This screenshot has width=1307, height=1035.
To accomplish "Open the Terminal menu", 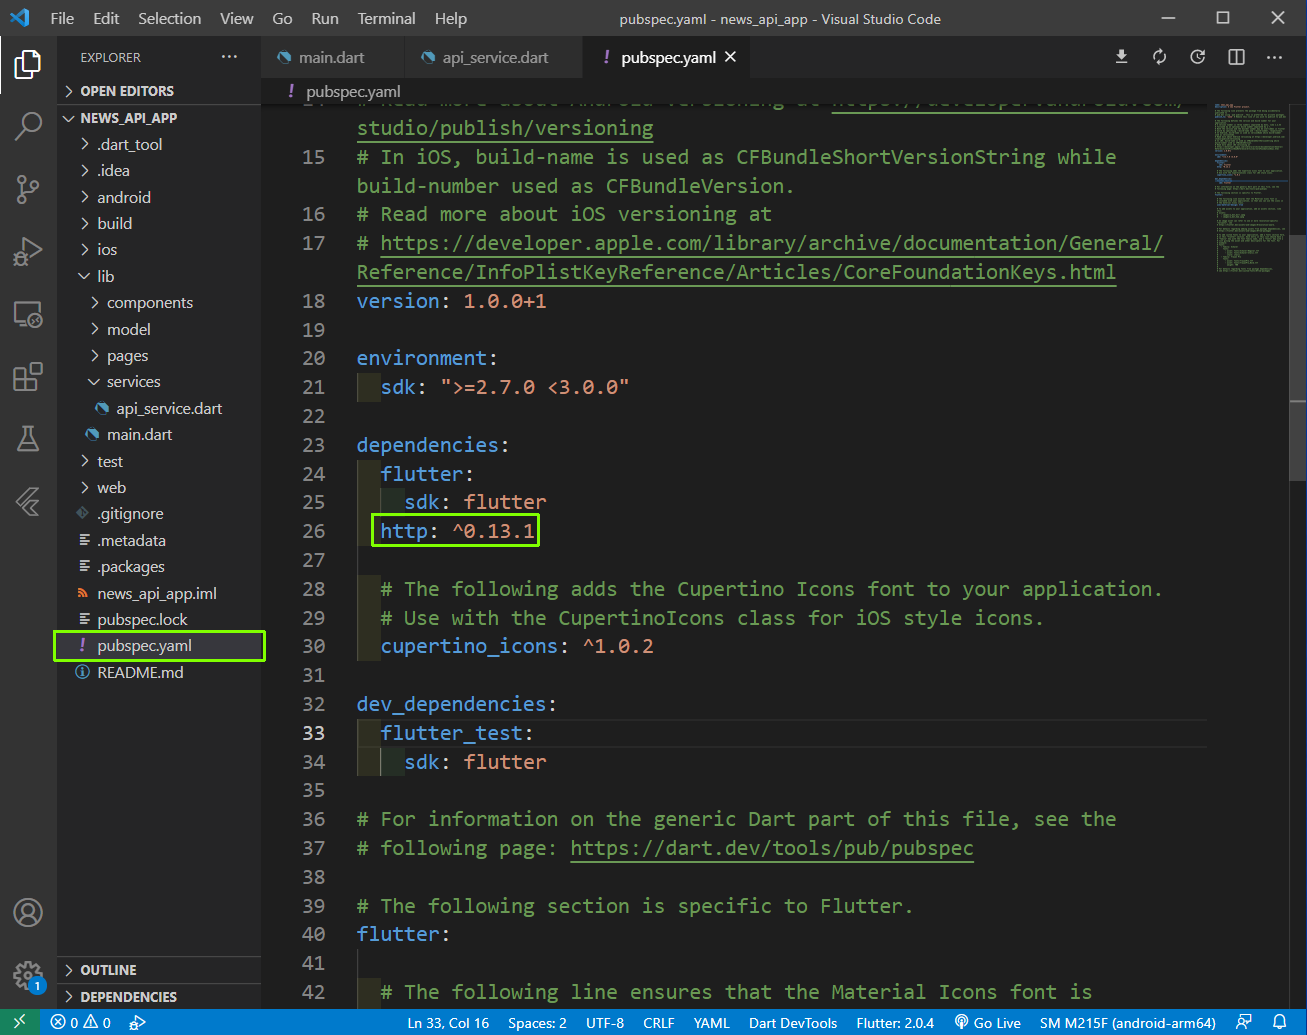I will click(386, 18).
